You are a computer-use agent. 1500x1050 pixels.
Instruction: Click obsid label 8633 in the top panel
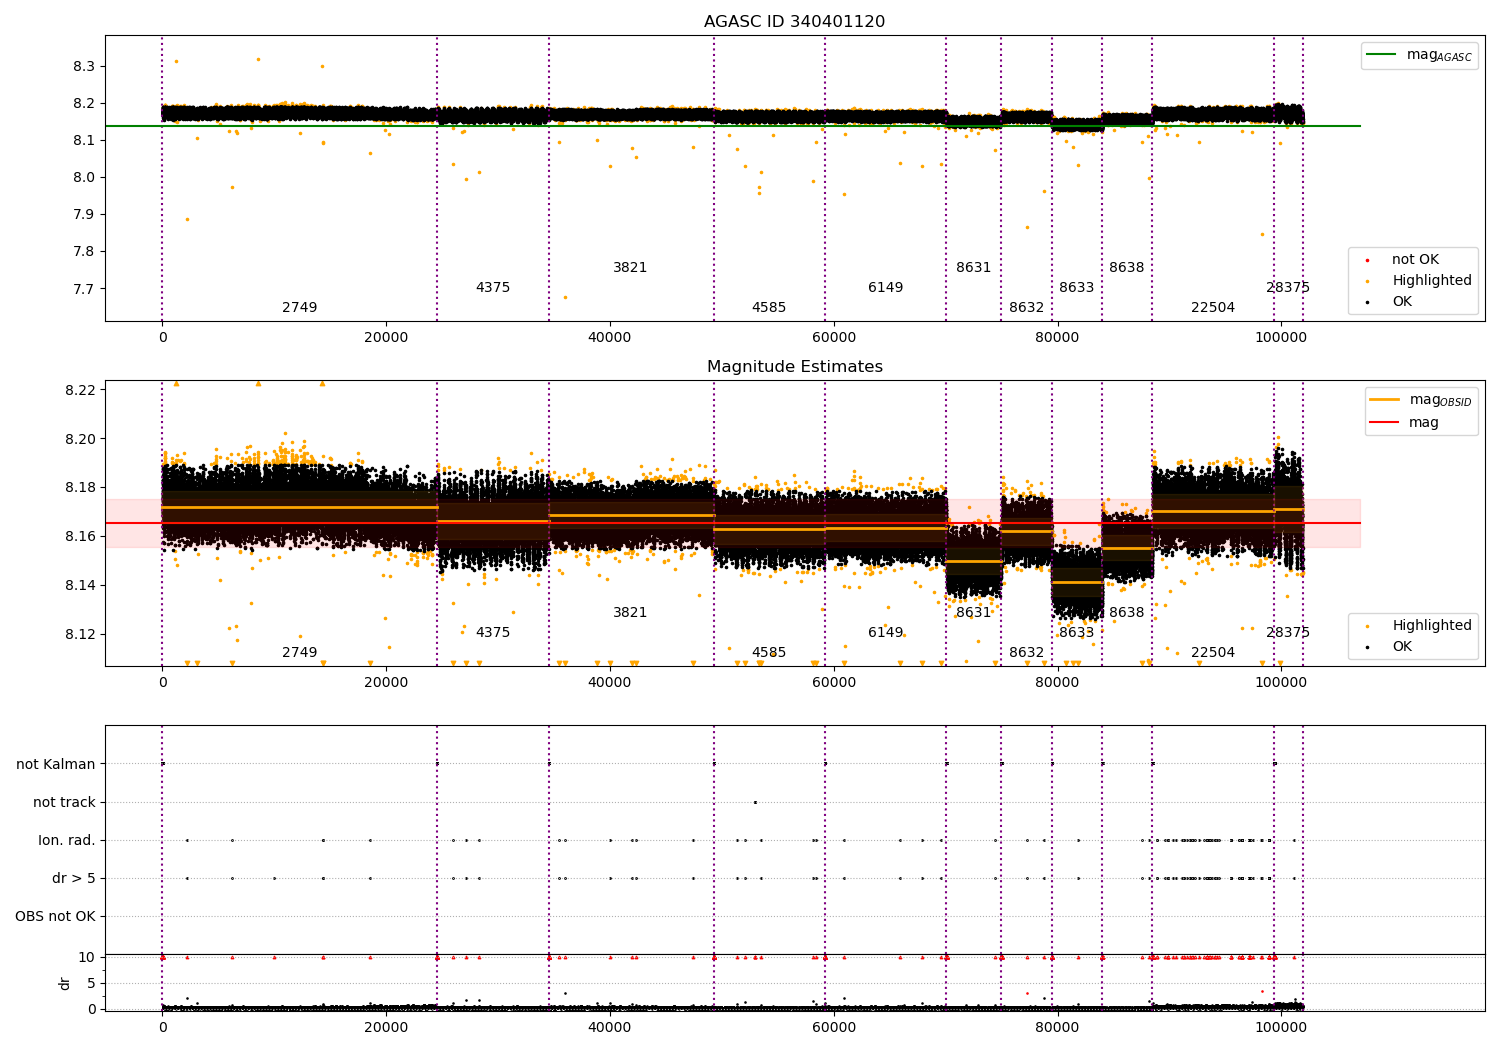tap(1077, 288)
